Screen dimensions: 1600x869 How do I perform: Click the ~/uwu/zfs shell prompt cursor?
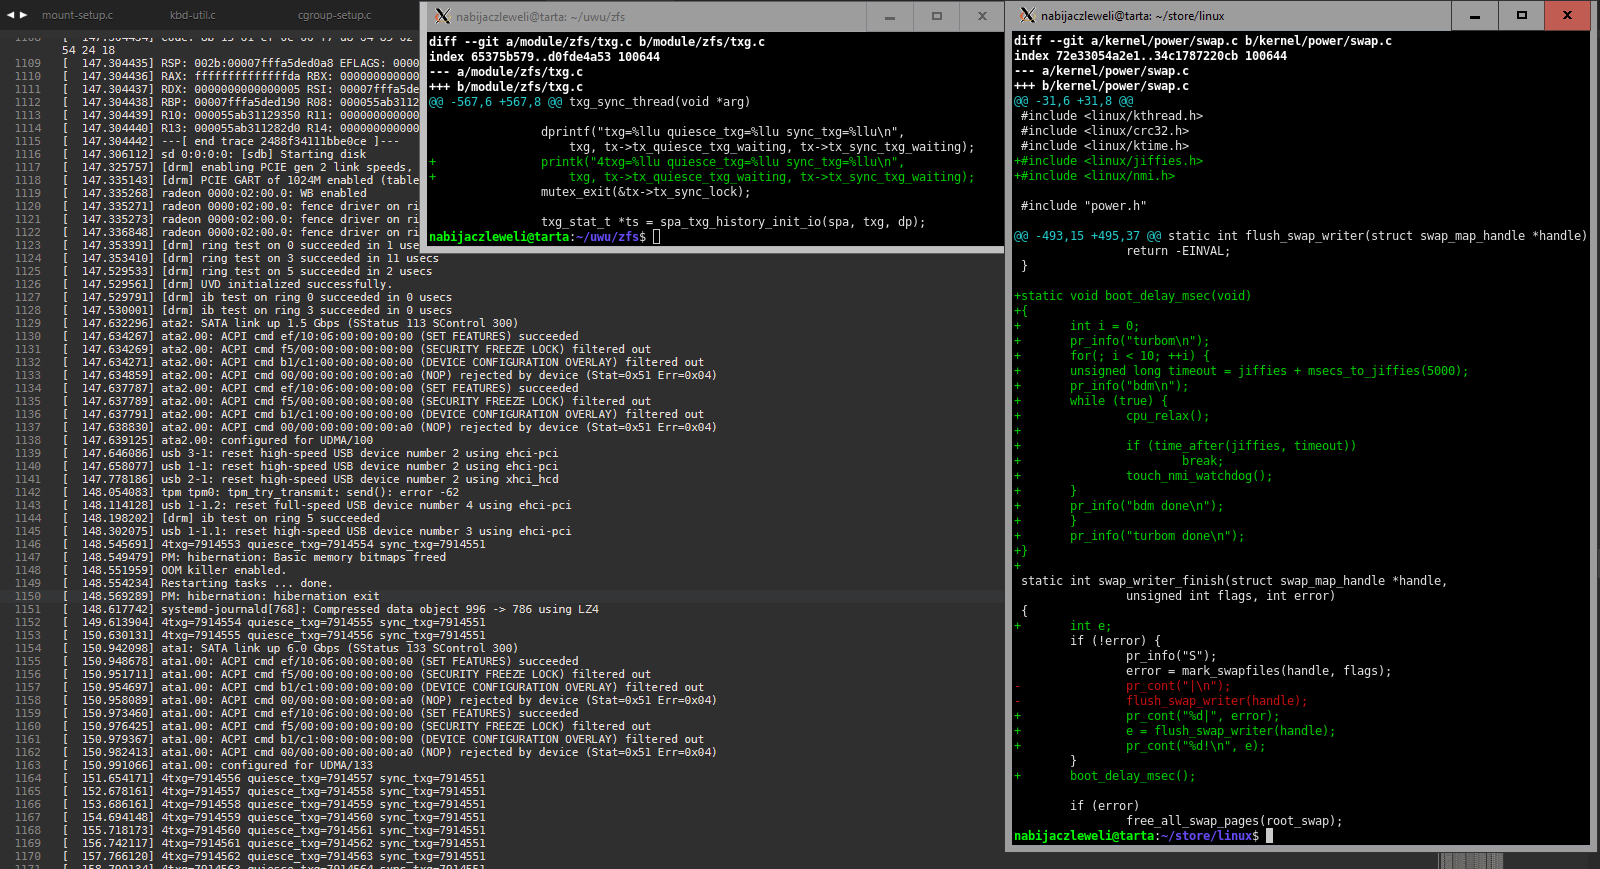pyautogui.click(x=656, y=237)
